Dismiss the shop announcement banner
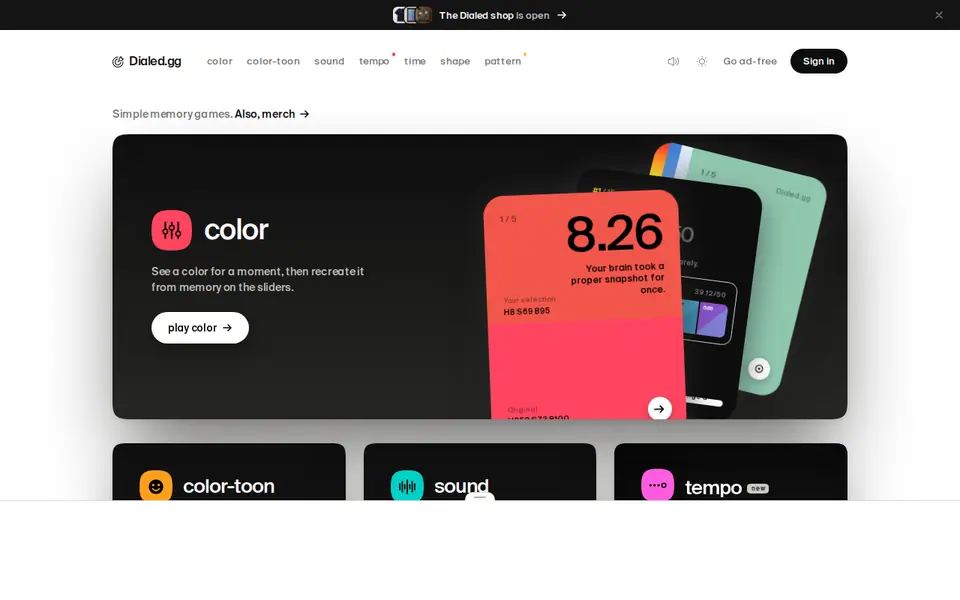This screenshot has width=960, height=600. pos(939,15)
